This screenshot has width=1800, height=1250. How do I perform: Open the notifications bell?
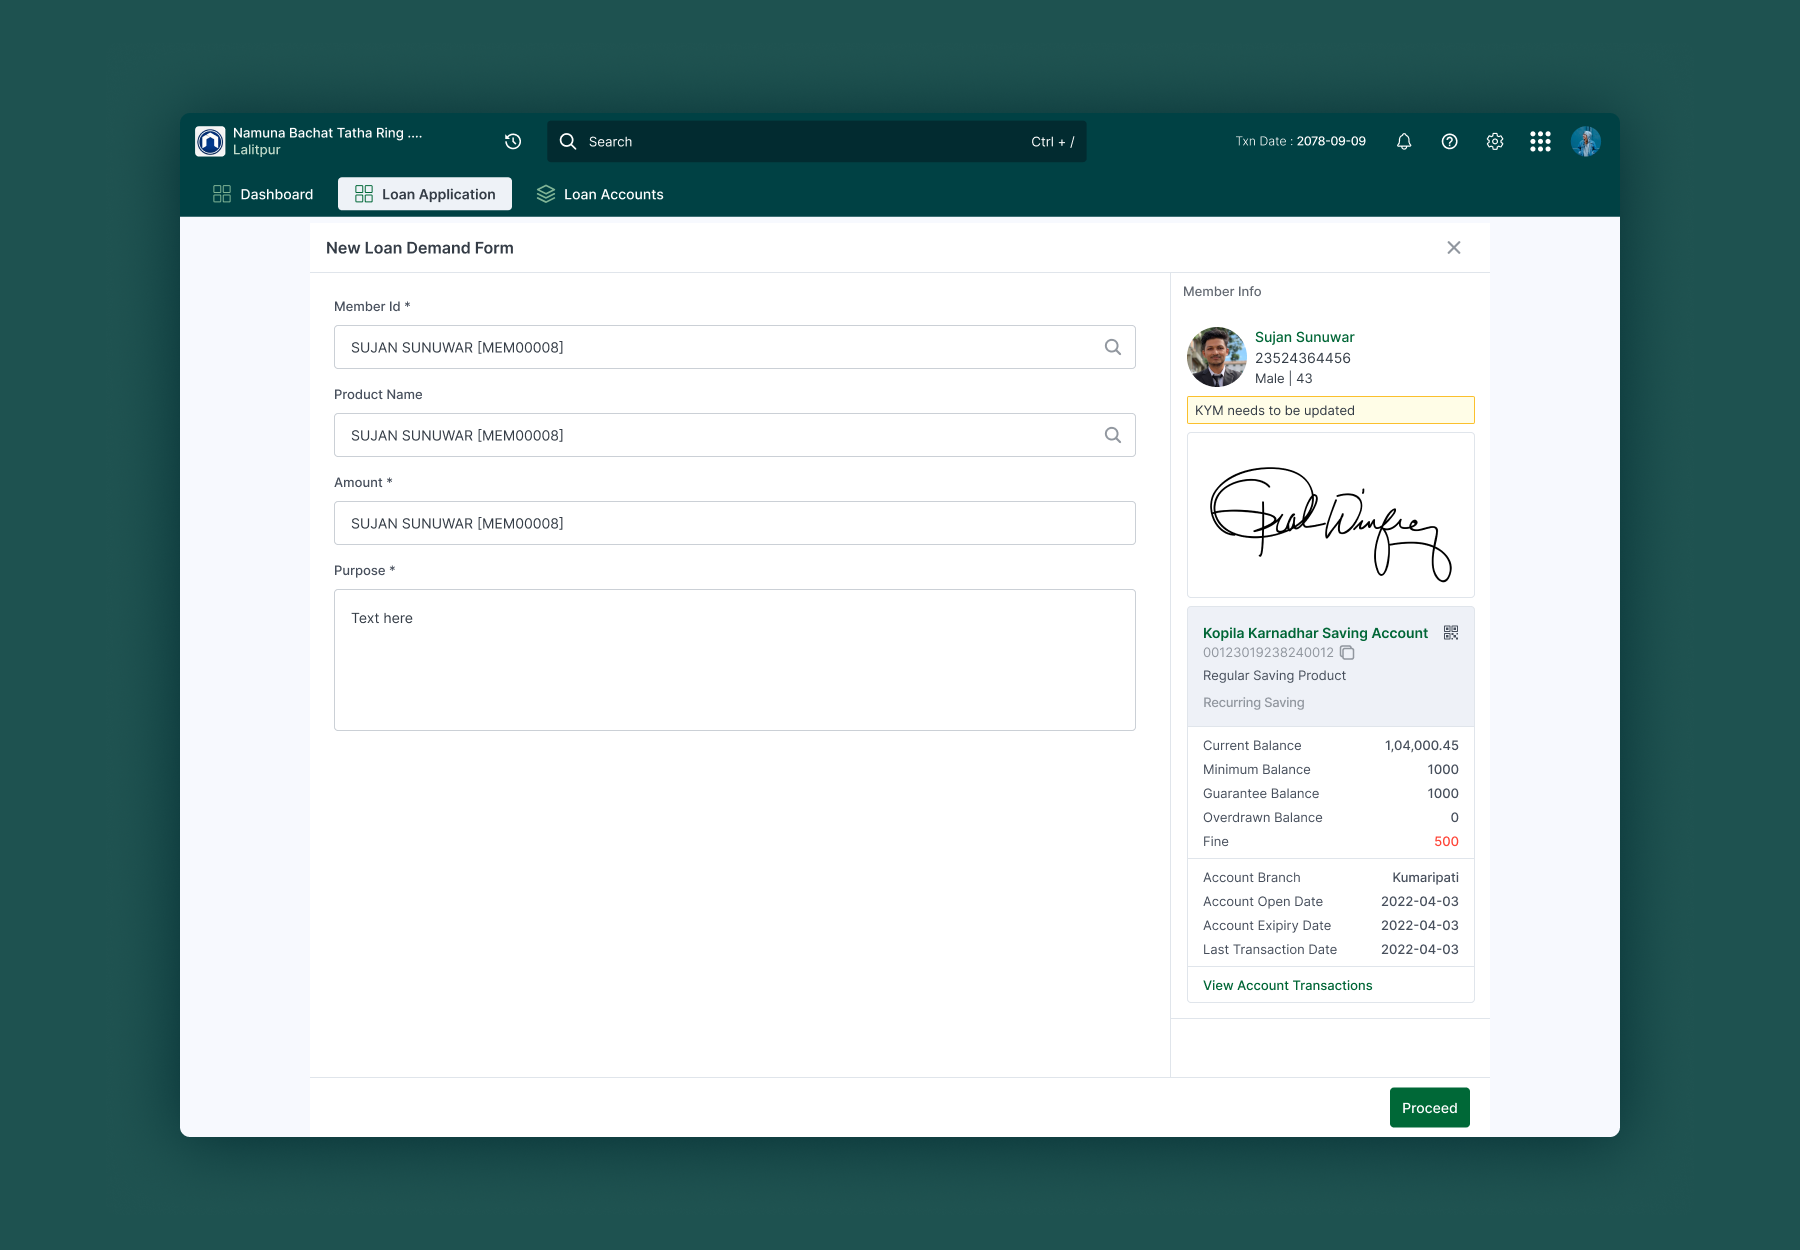tap(1404, 141)
